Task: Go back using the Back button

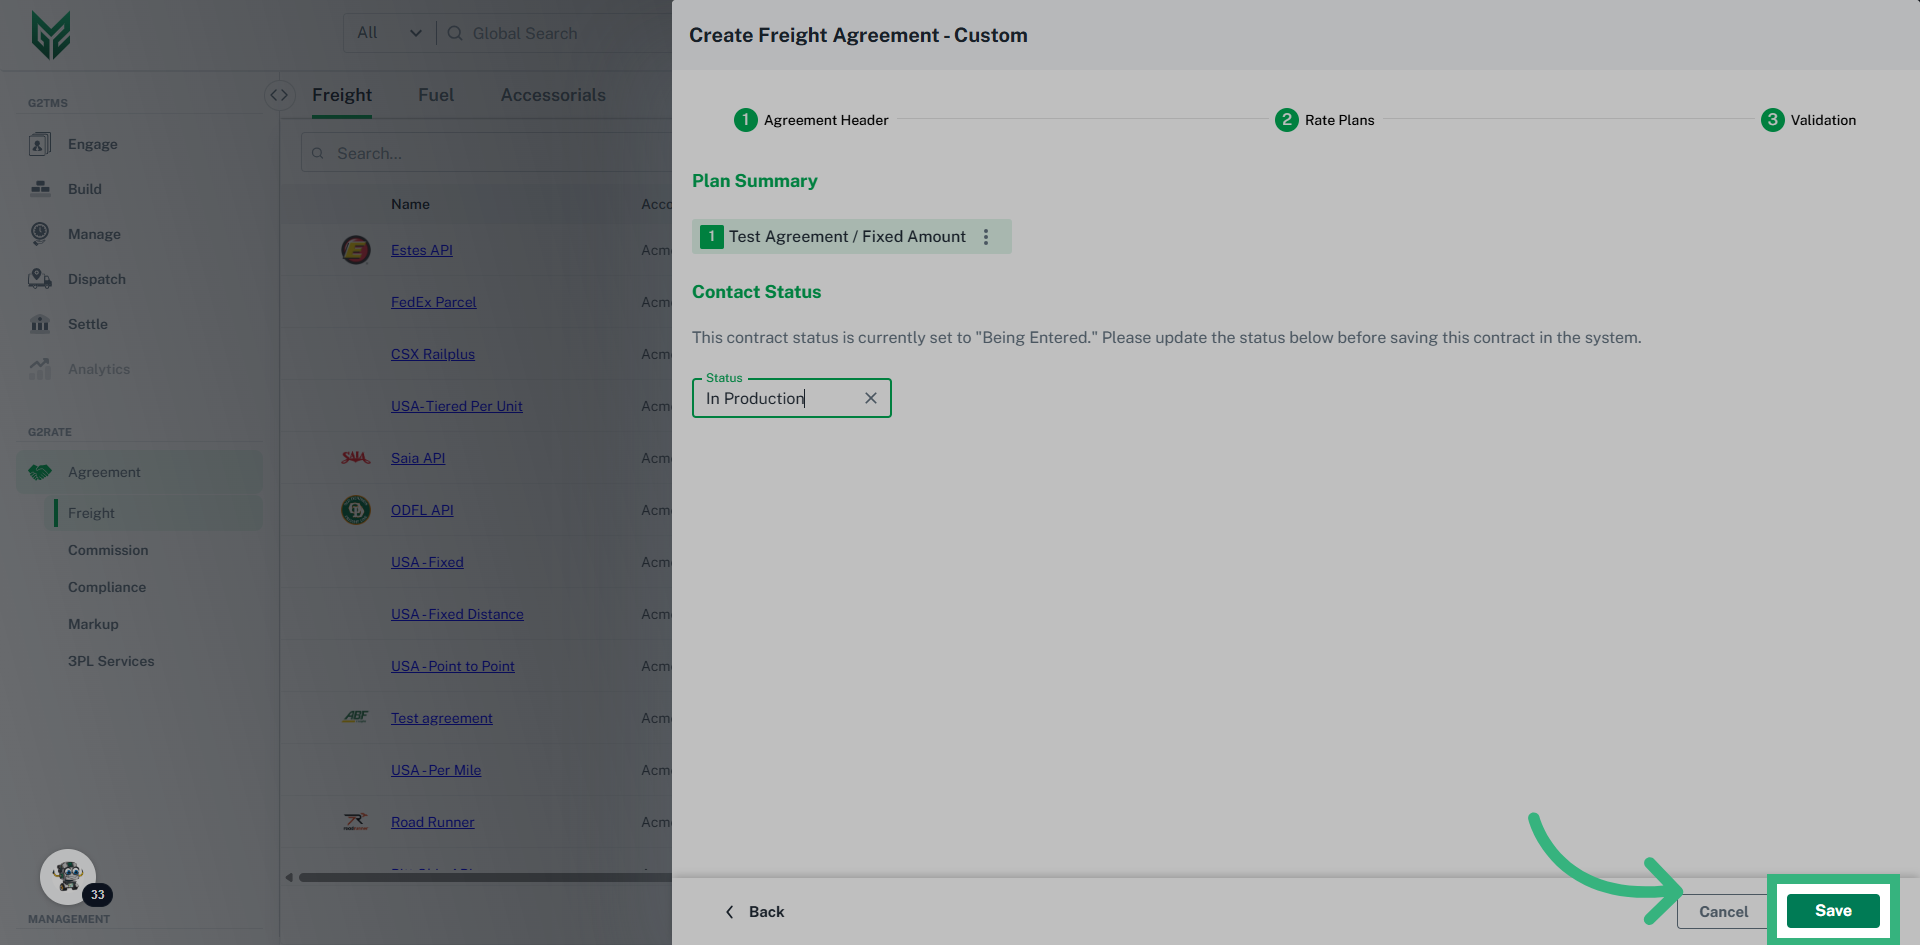Action: 755,912
